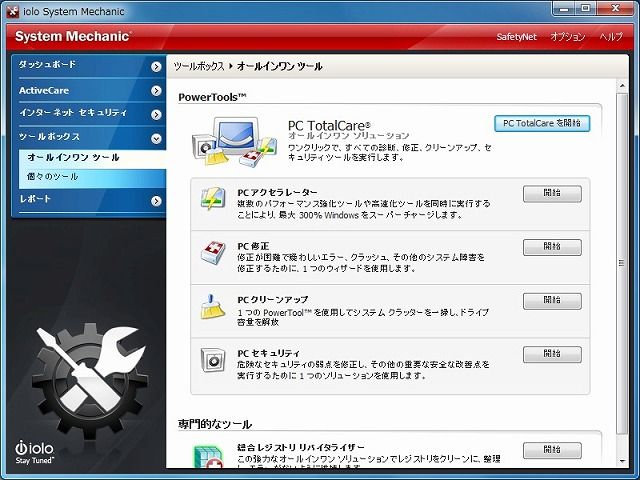Viewport: 640px width, 480px height.
Task: Click the PC アクセラレーター title text
Action: click(277, 192)
